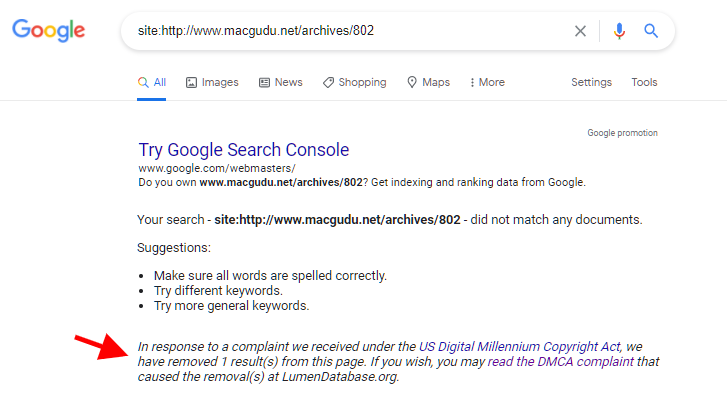This screenshot has width=727, height=403.
Task: Follow the read the DMCA complaint link
Action: click(x=561, y=361)
